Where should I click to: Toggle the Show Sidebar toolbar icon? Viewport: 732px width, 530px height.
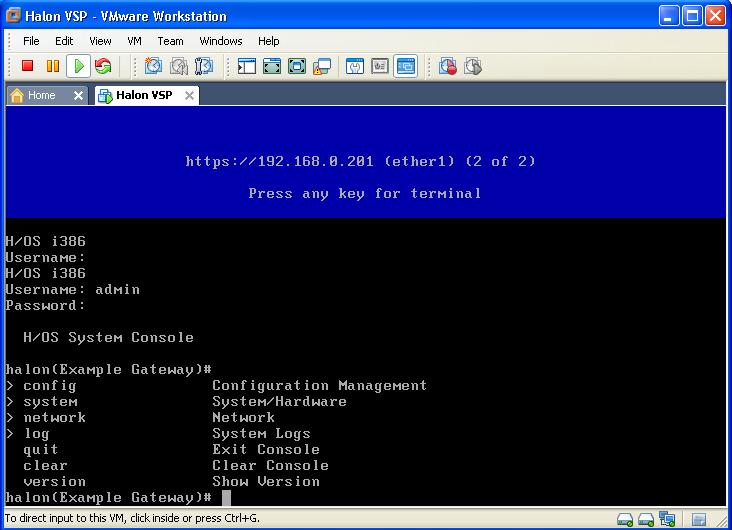tap(246, 66)
